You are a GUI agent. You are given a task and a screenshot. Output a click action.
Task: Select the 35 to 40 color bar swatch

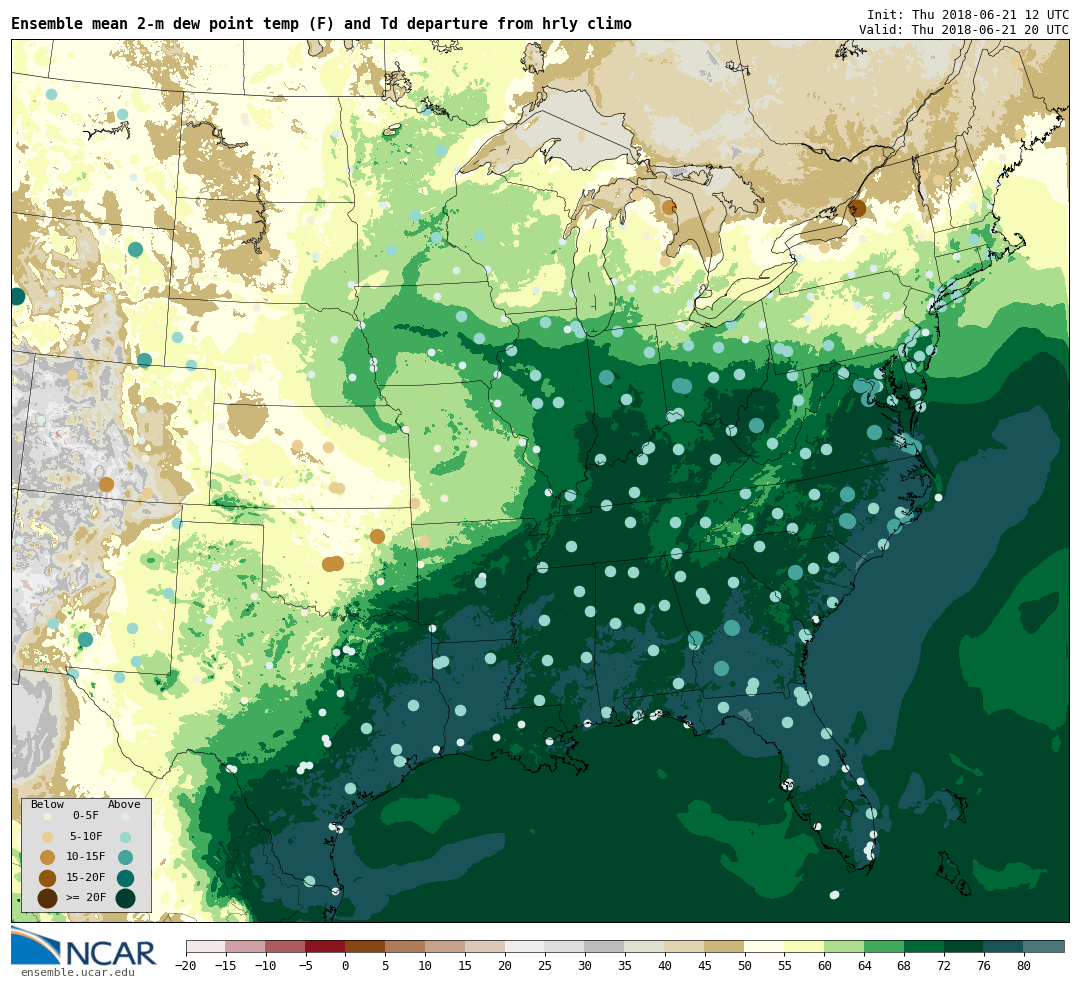(x=645, y=946)
